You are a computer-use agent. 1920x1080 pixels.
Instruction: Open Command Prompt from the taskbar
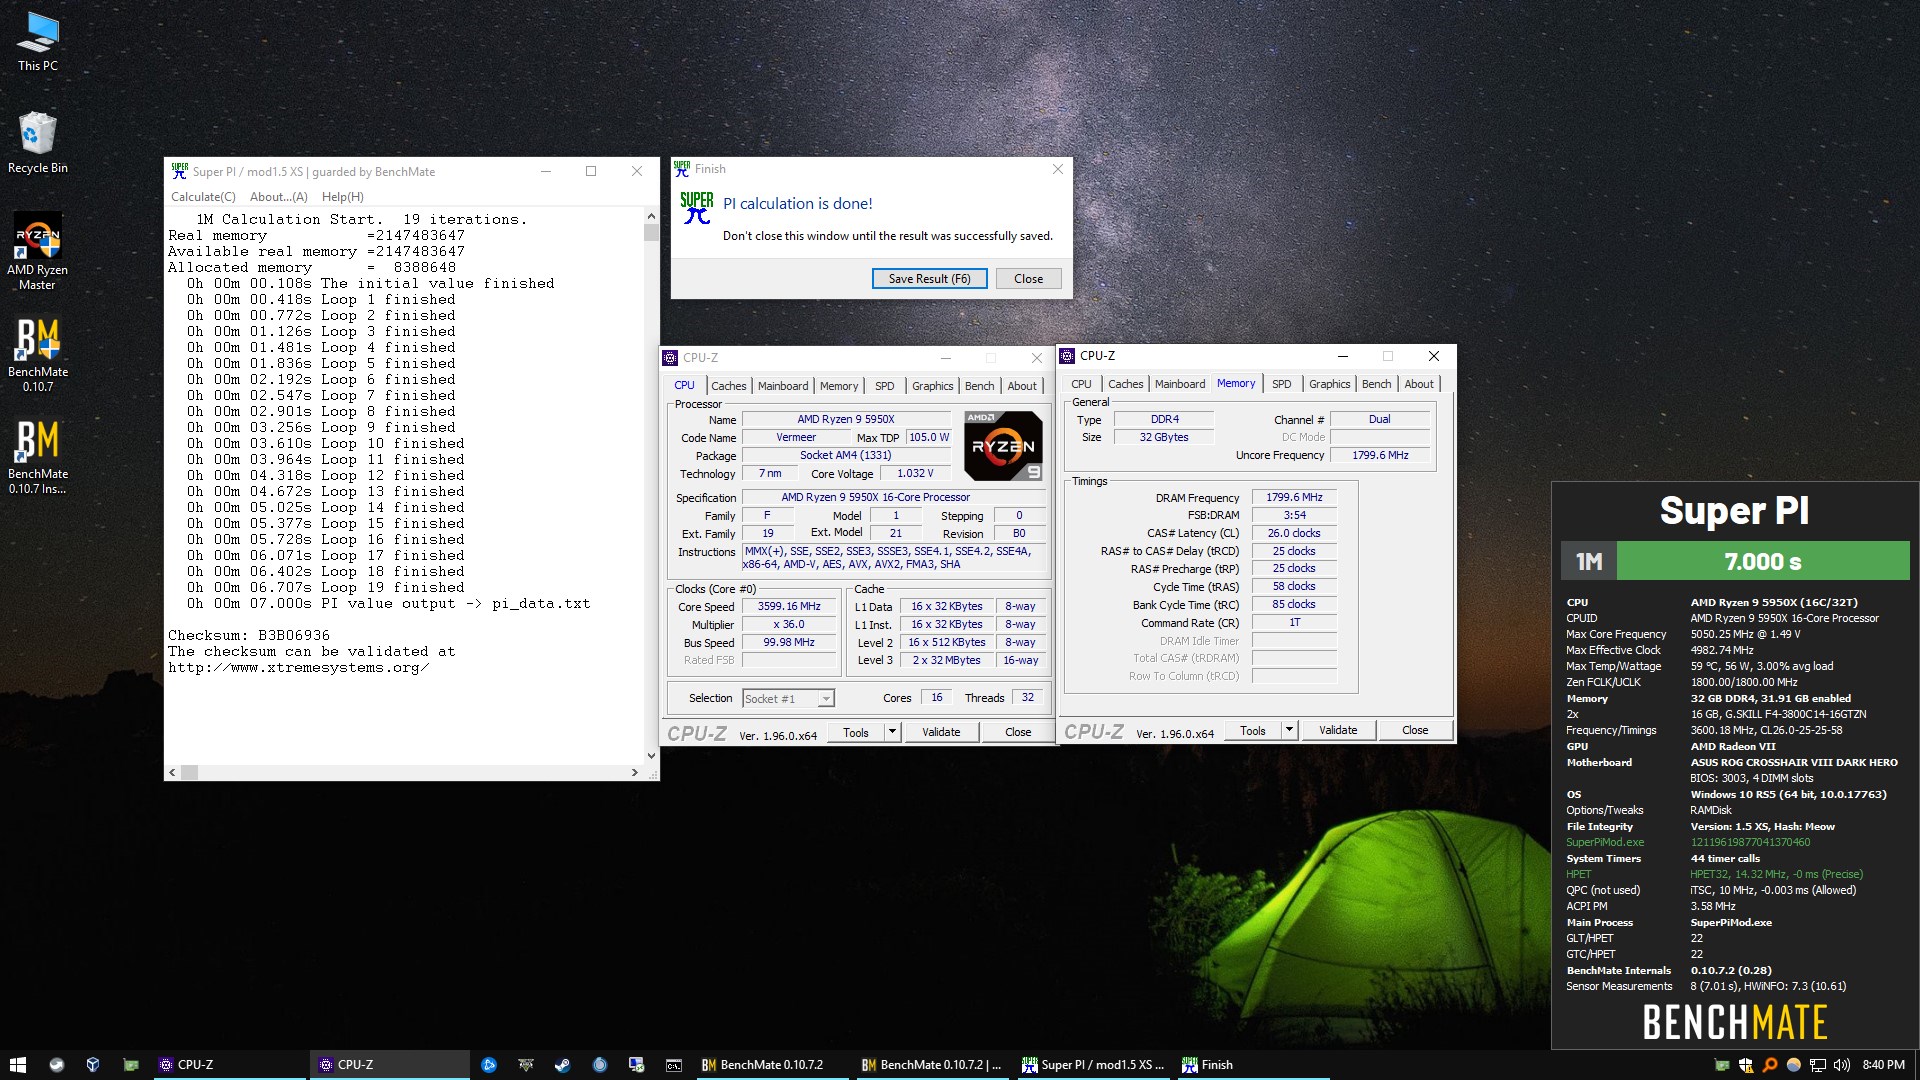pos(674,1065)
